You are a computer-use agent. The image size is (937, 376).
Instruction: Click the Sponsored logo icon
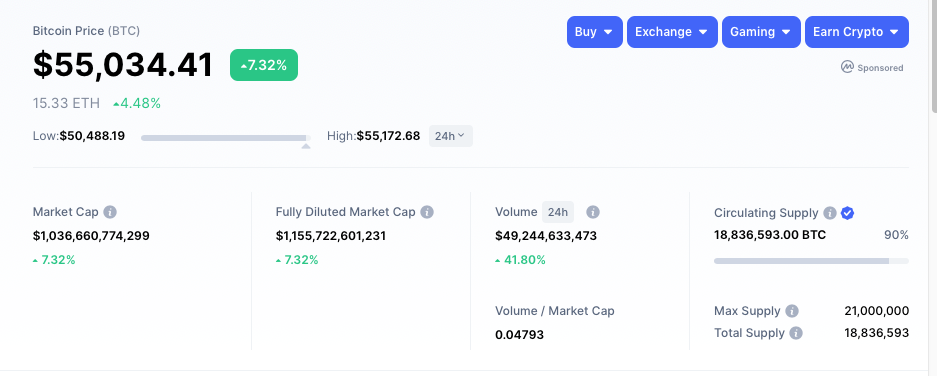tap(847, 67)
